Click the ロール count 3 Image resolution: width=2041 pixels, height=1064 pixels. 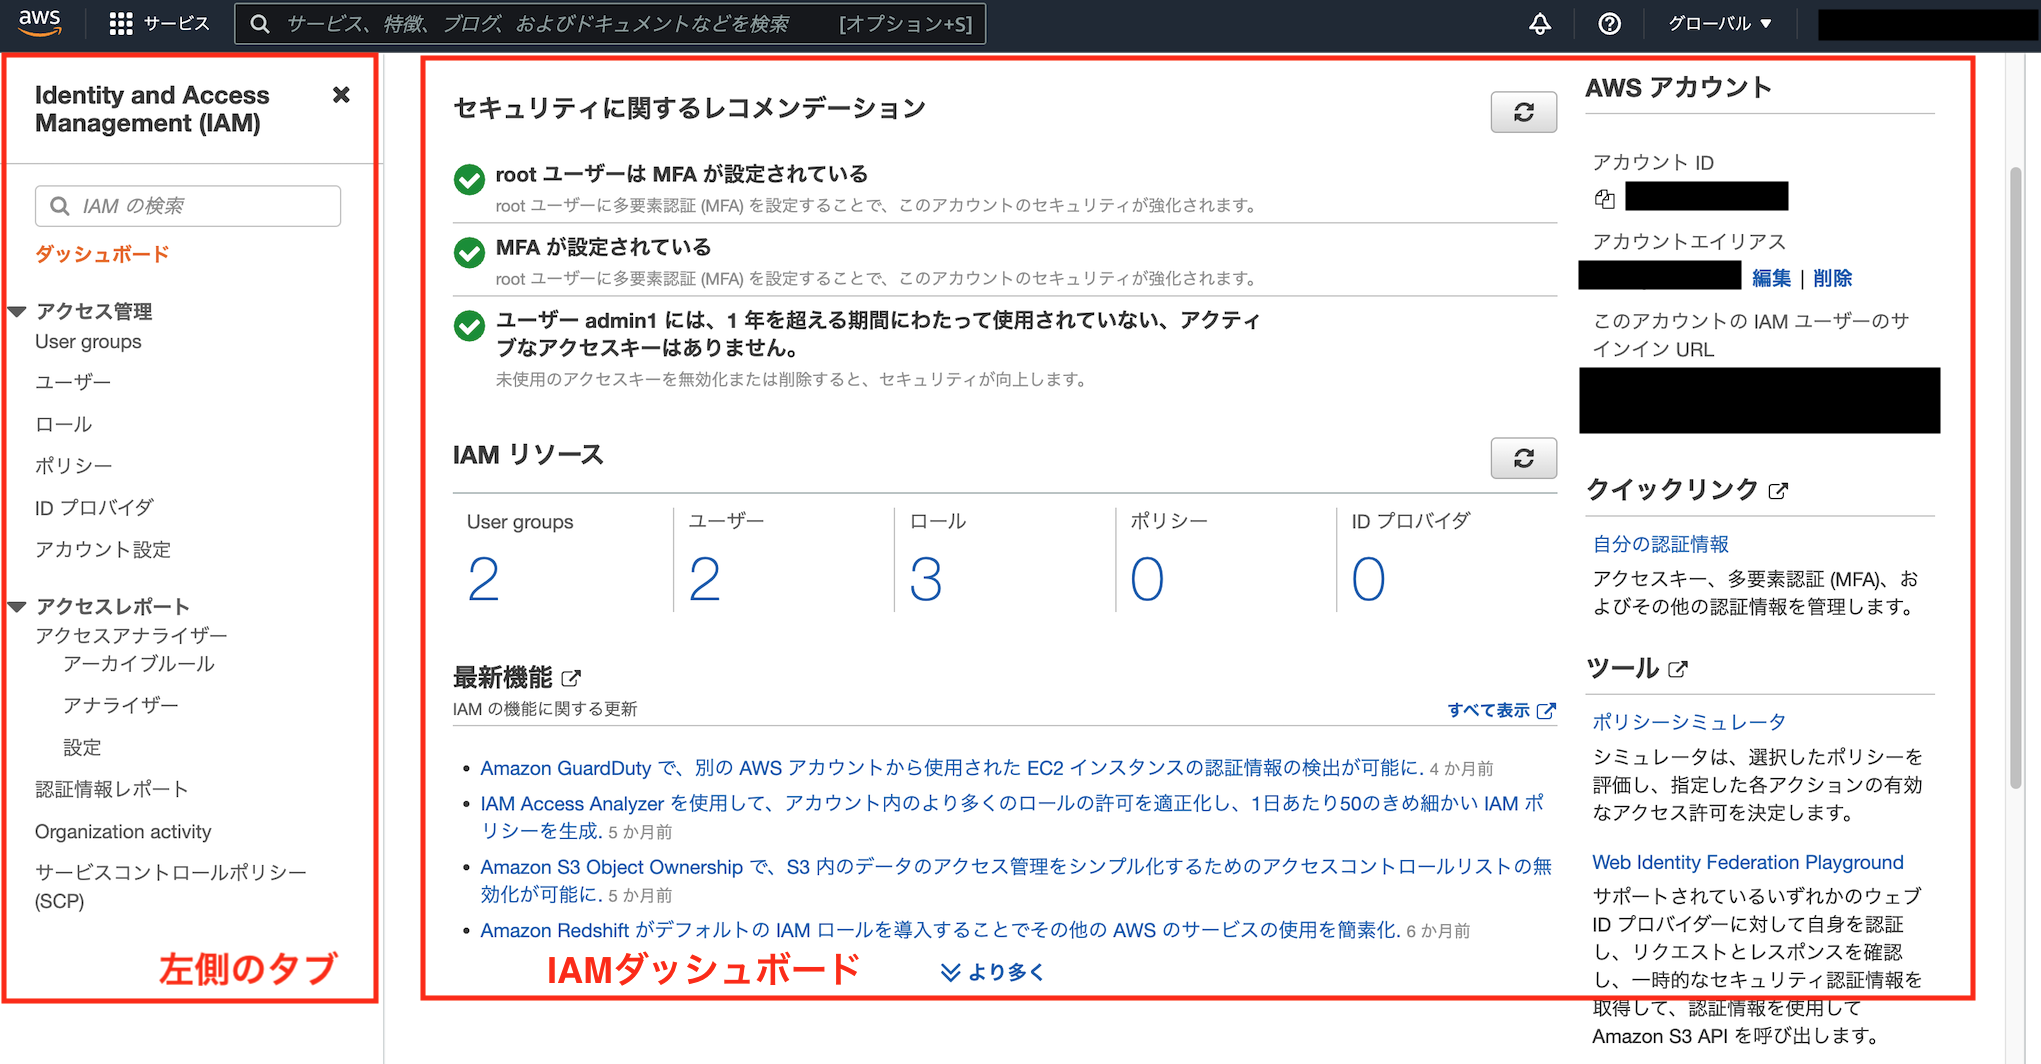point(925,580)
